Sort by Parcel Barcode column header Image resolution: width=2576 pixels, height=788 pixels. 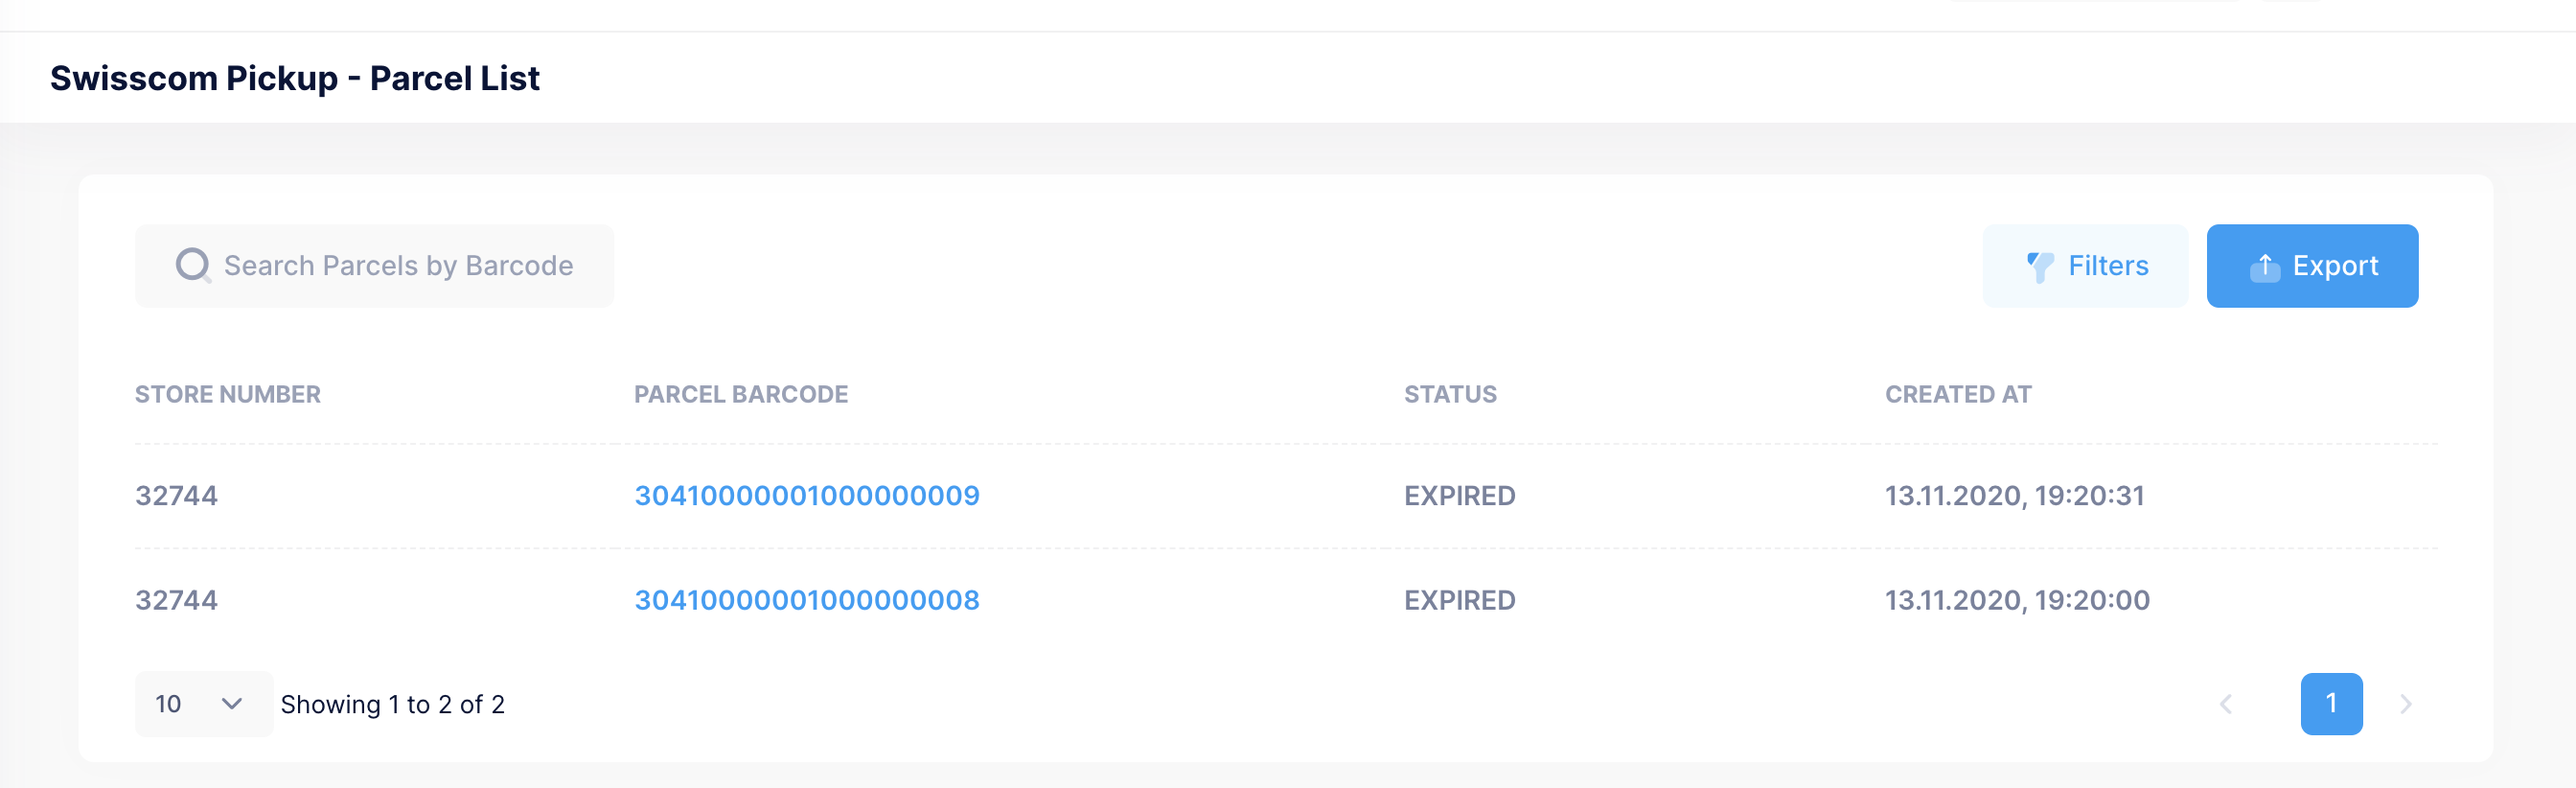(740, 395)
